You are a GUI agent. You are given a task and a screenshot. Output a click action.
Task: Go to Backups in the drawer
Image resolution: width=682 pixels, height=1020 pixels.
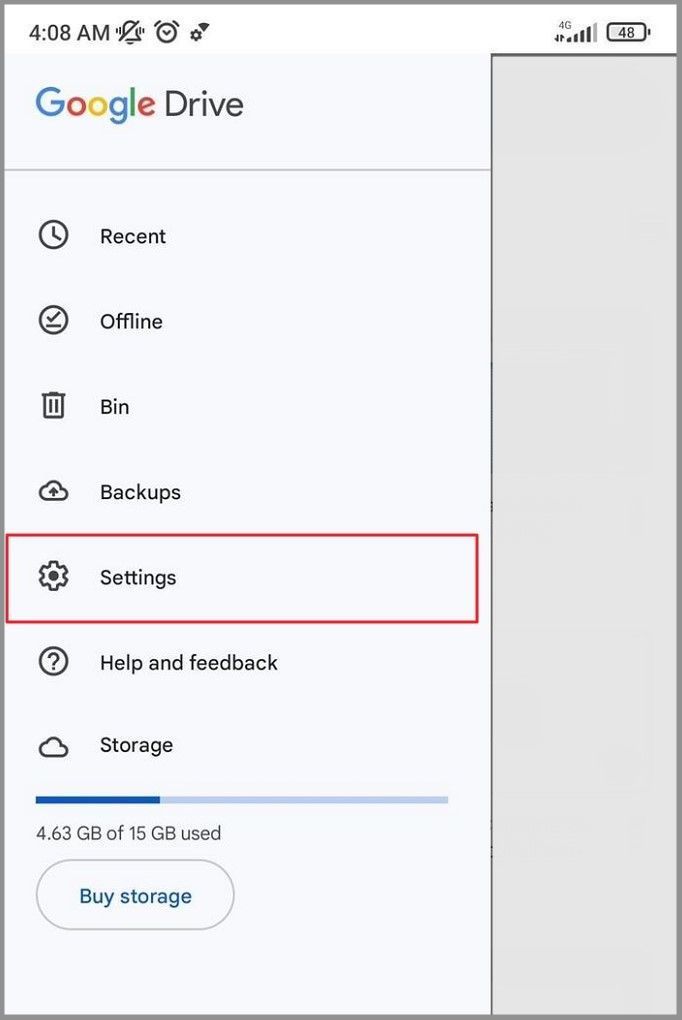pyautogui.click(x=140, y=492)
